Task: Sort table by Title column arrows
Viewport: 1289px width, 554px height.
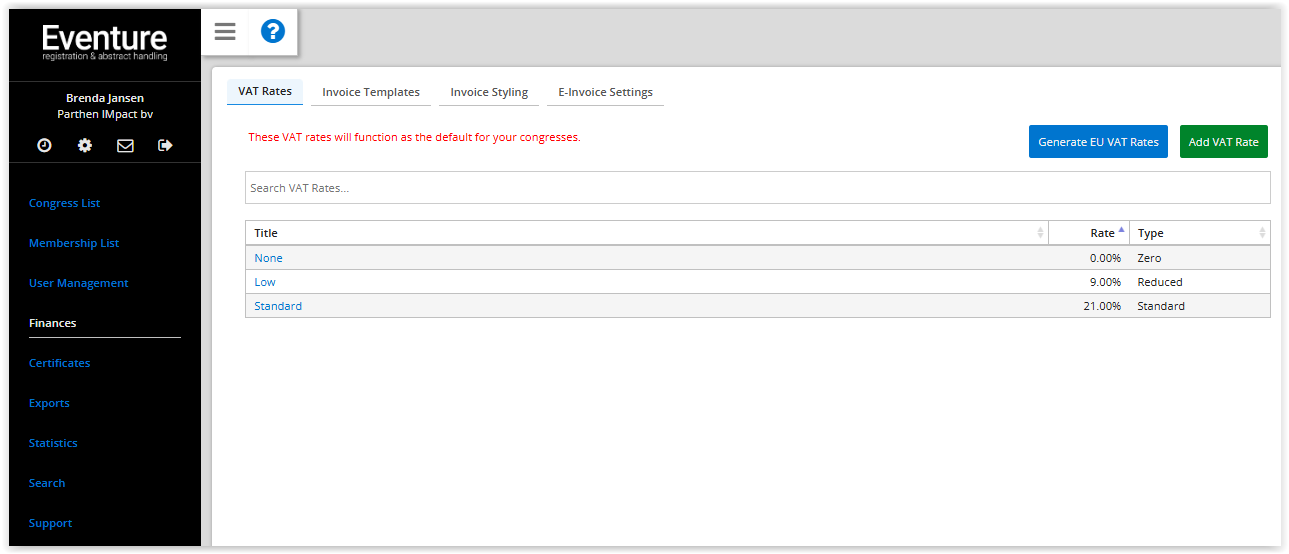Action: (1040, 233)
